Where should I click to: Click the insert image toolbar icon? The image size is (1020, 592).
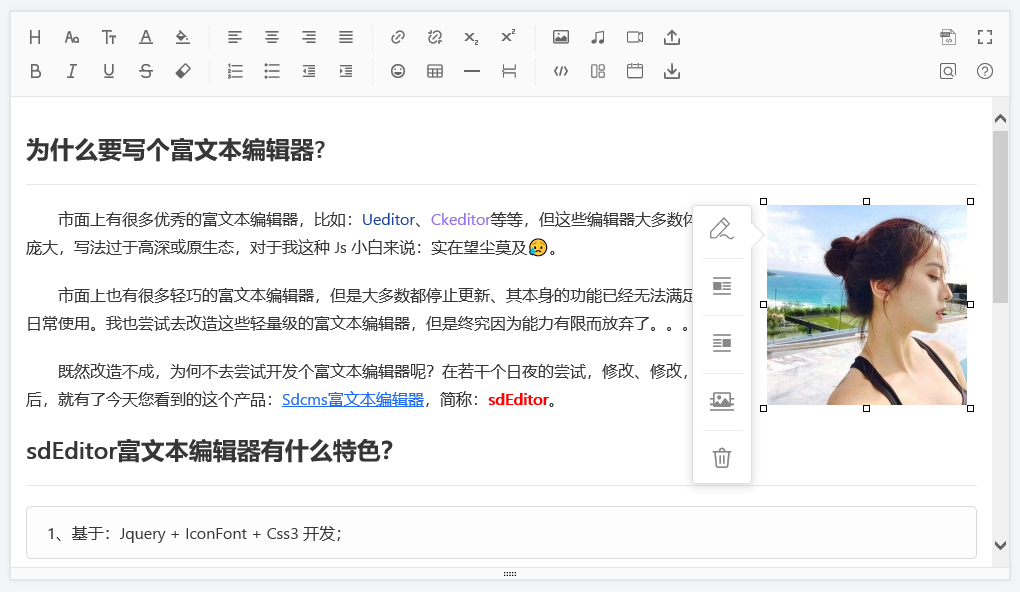[x=561, y=37]
